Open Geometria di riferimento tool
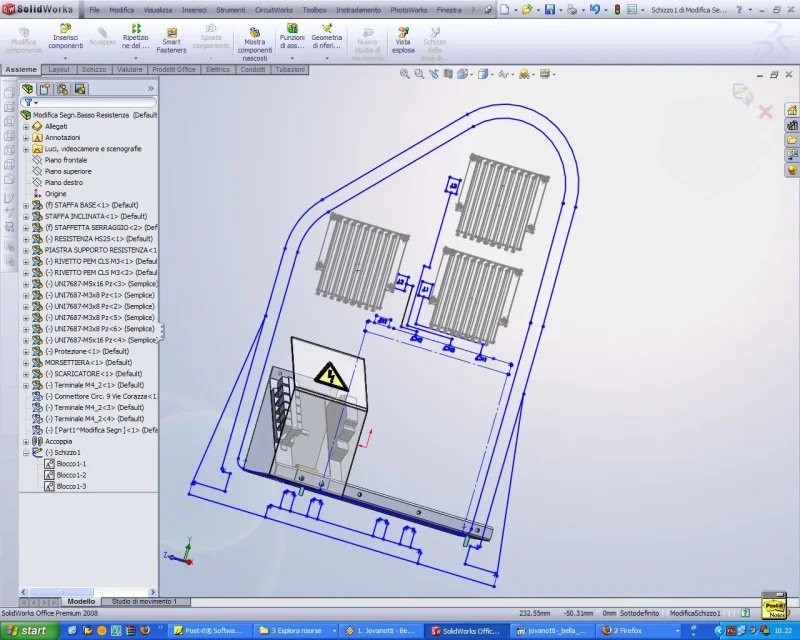 point(327,37)
